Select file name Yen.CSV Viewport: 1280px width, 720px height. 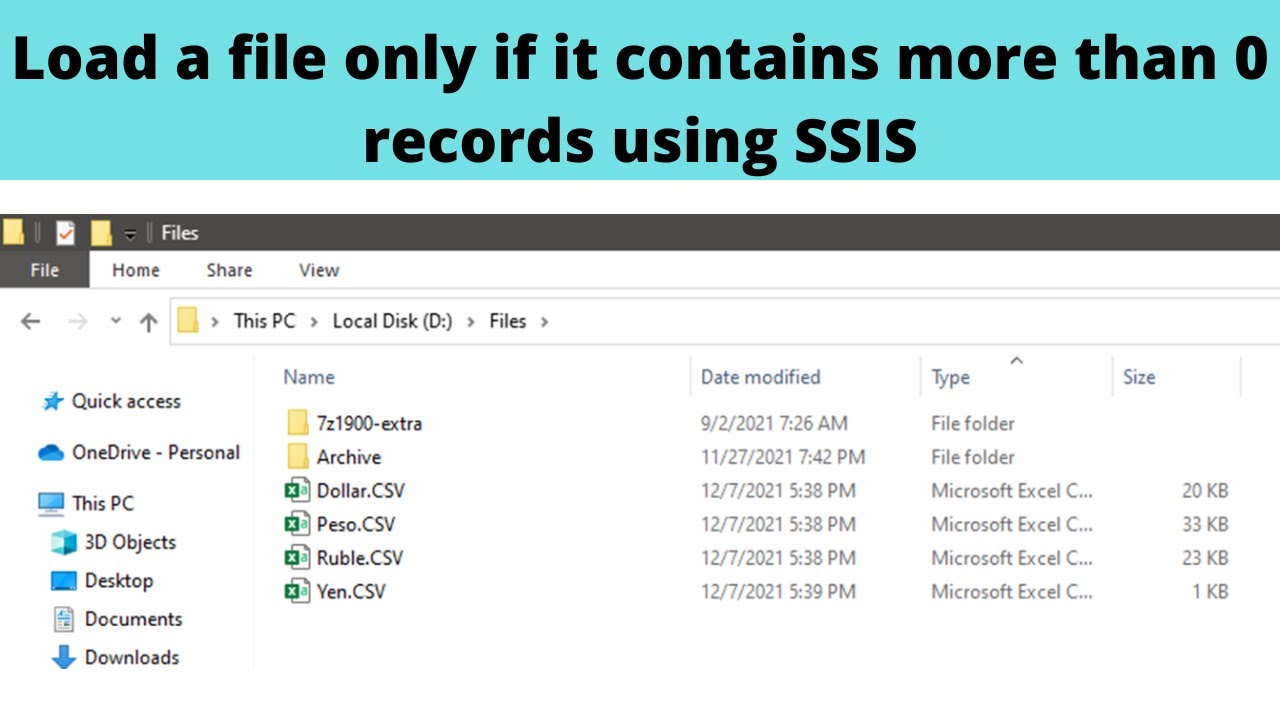350,591
